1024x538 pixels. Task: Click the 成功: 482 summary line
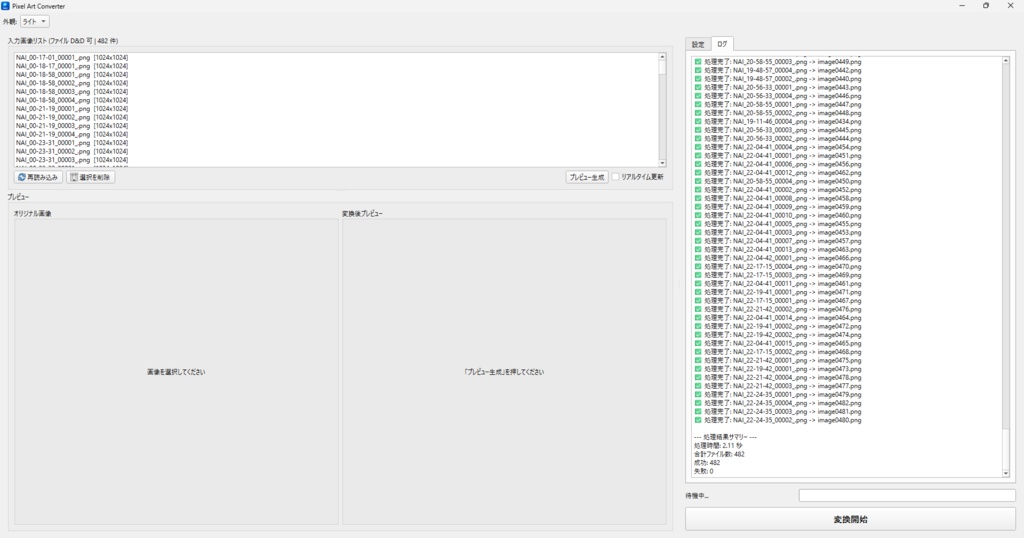pos(707,462)
